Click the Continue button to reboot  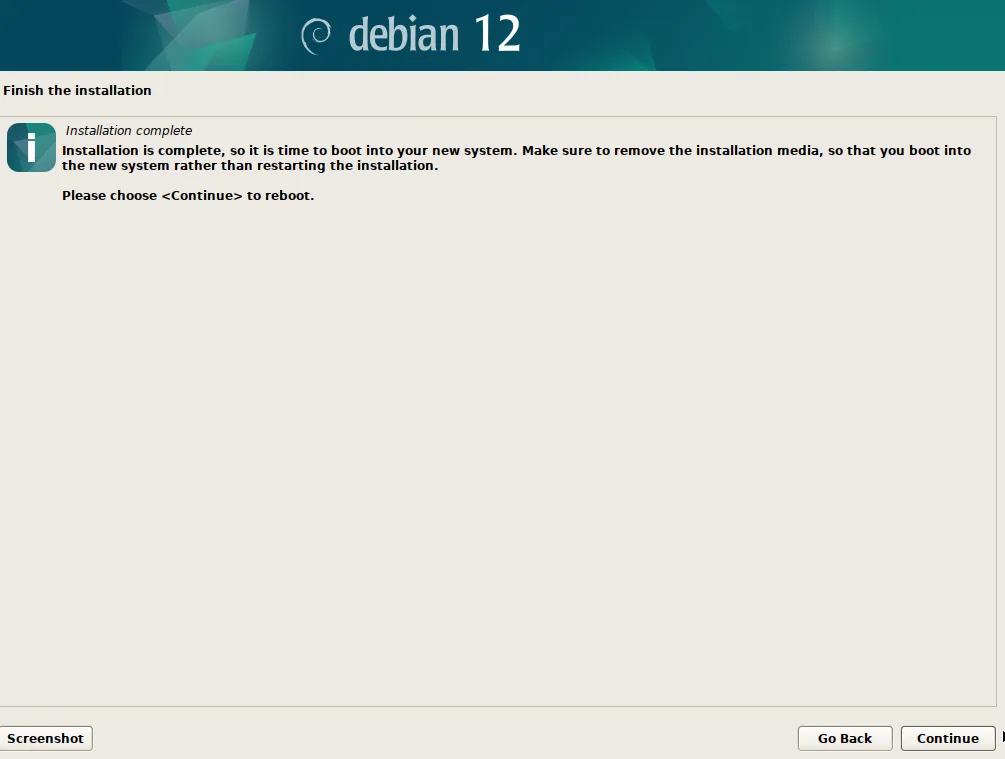(947, 738)
